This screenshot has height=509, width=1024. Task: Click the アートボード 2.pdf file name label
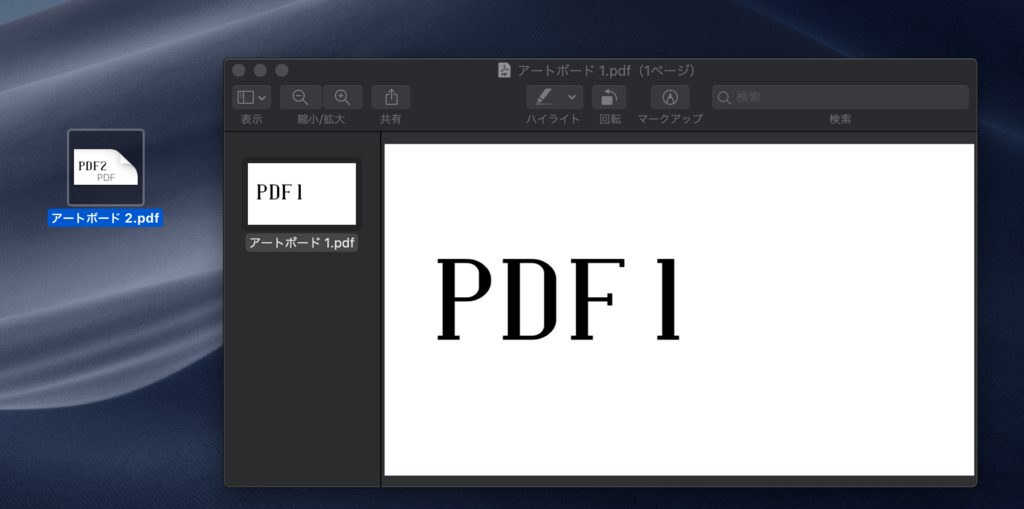coord(105,218)
